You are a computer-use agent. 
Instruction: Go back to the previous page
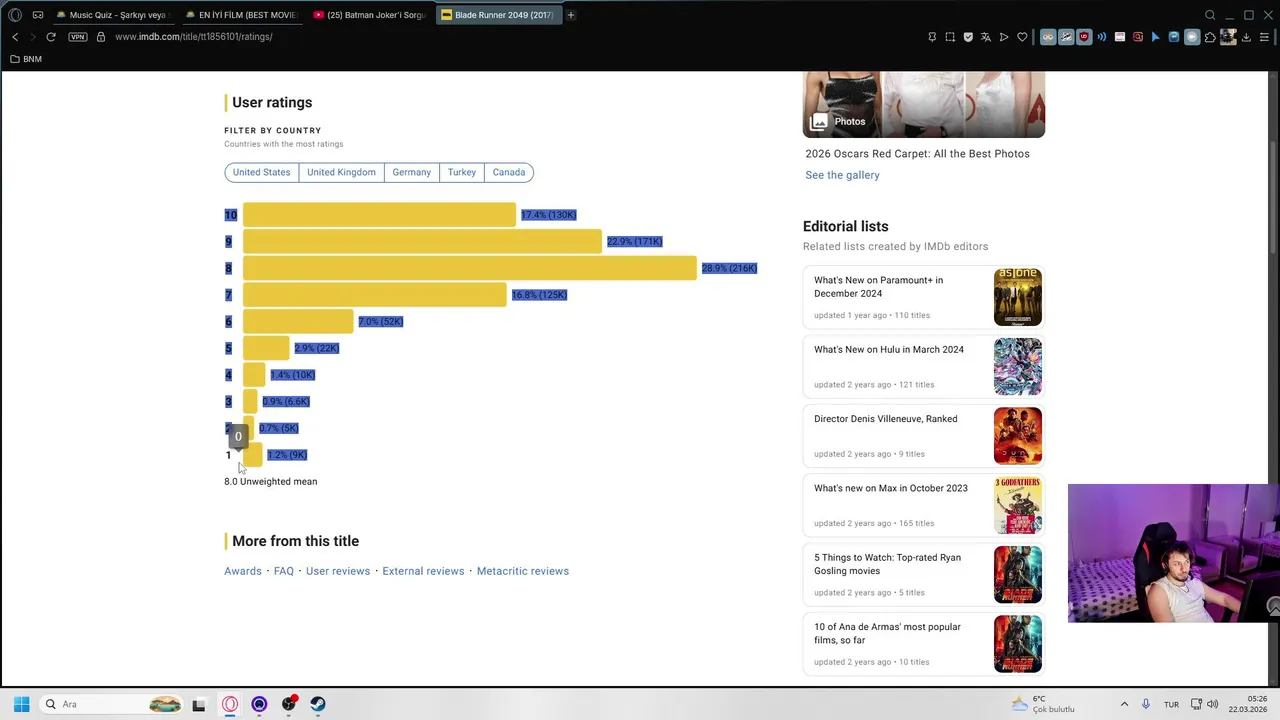[15, 37]
